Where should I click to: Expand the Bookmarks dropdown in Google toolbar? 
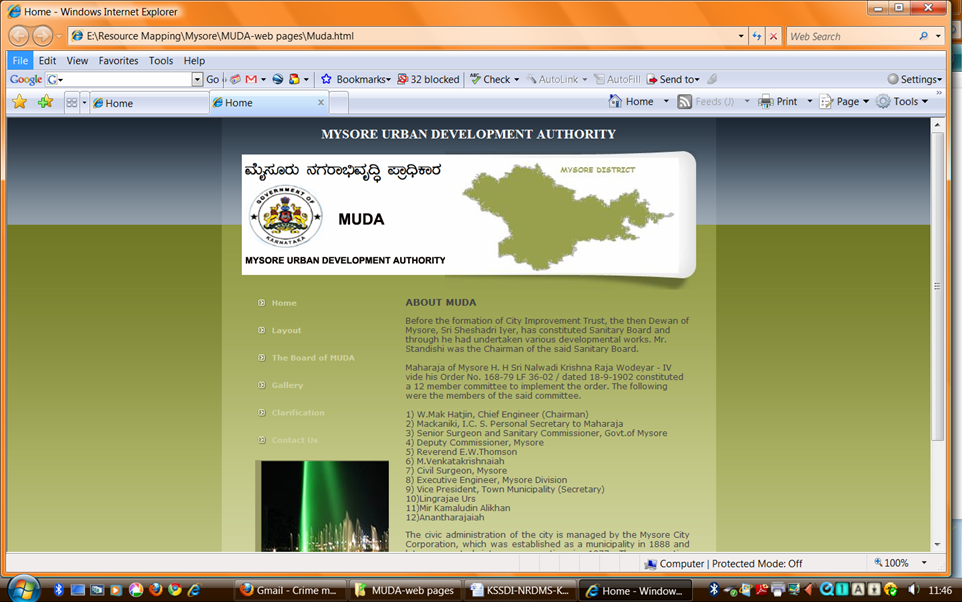388,80
